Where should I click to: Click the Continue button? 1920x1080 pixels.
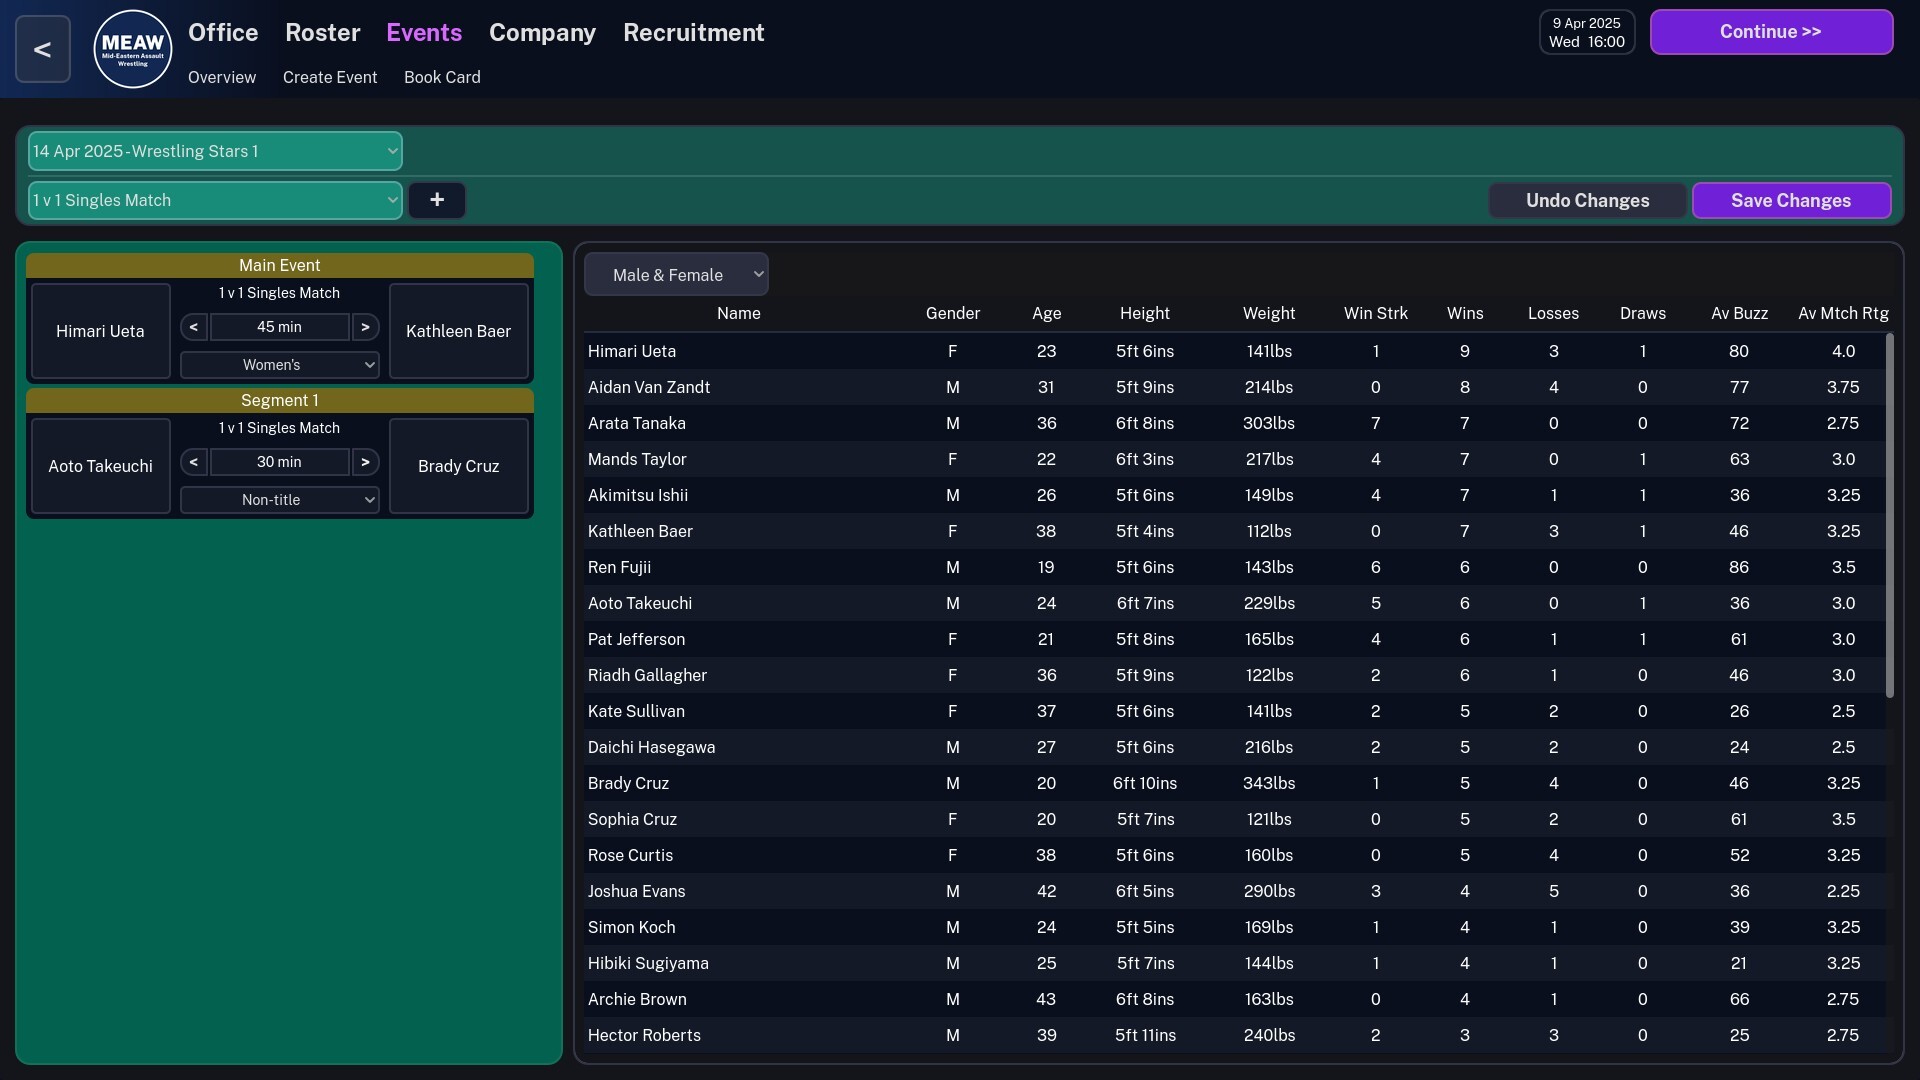1771,32
